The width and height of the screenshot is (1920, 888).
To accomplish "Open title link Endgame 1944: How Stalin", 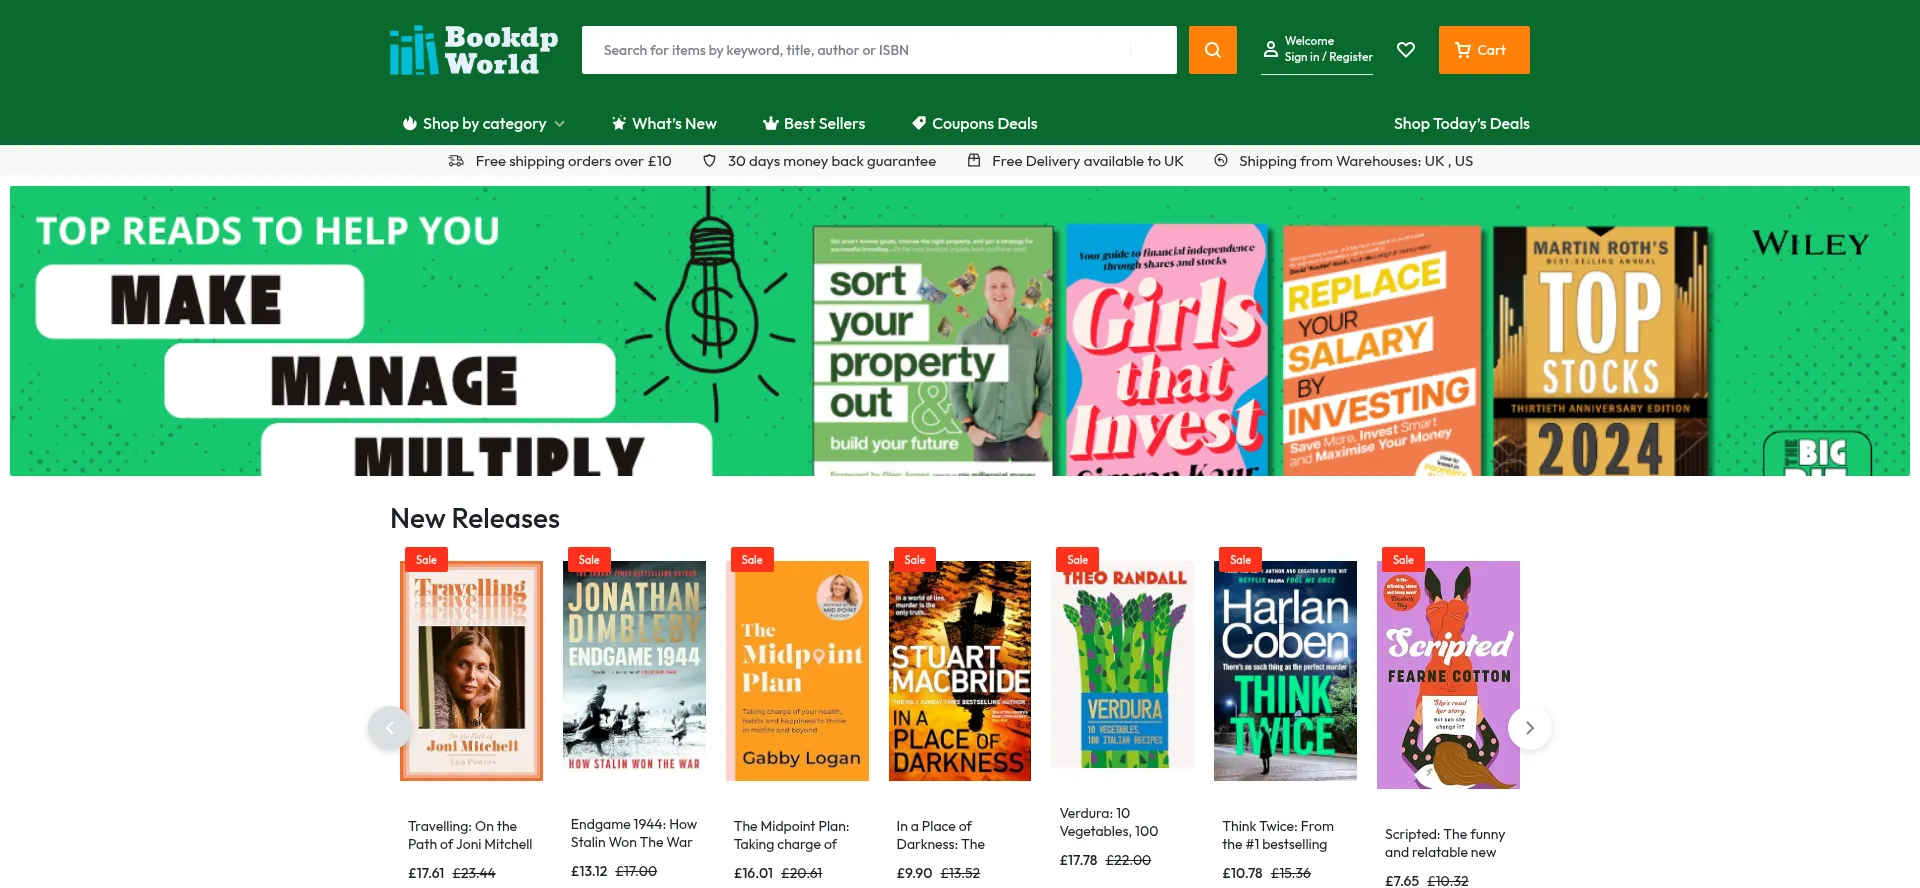I will [x=634, y=833].
